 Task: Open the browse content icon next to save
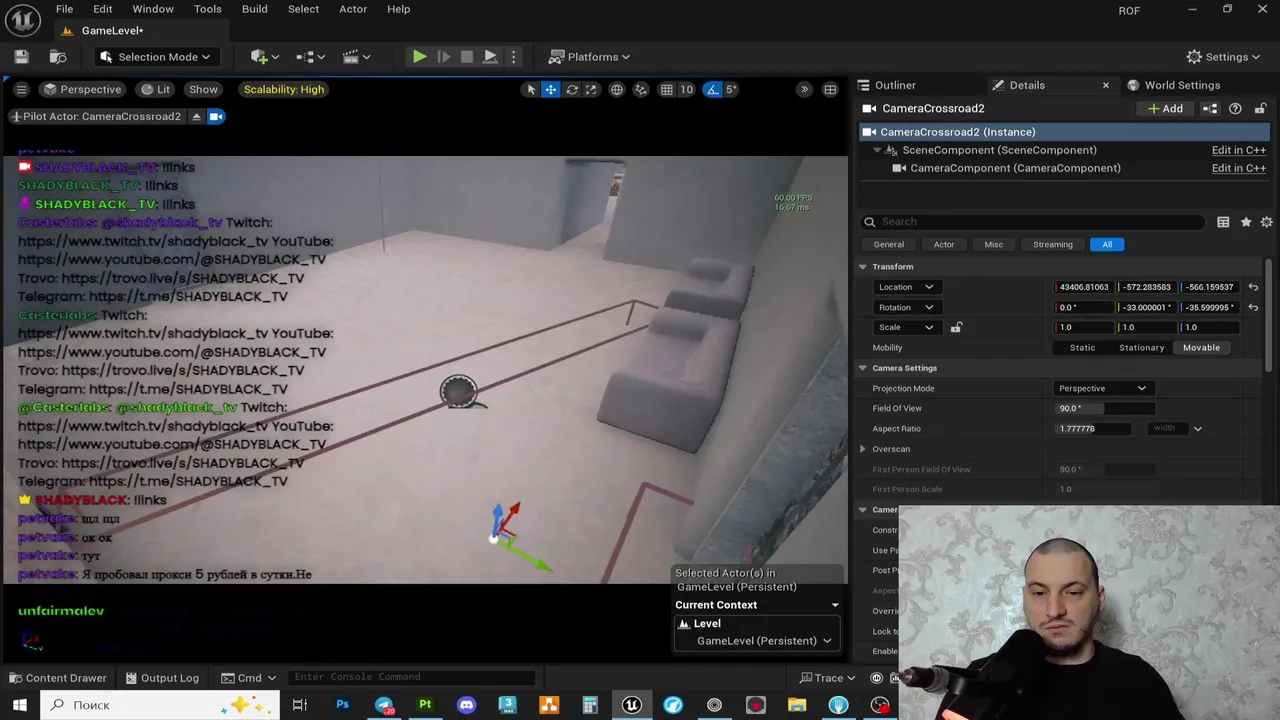click(x=58, y=57)
